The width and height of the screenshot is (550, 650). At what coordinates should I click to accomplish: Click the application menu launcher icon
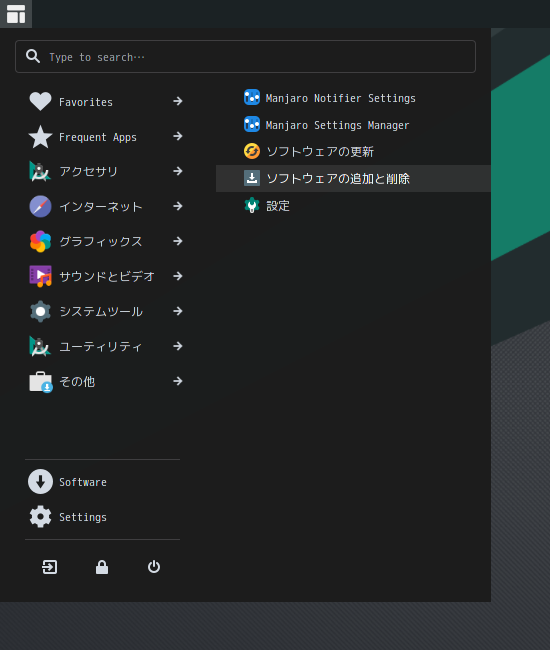coord(16,14)
